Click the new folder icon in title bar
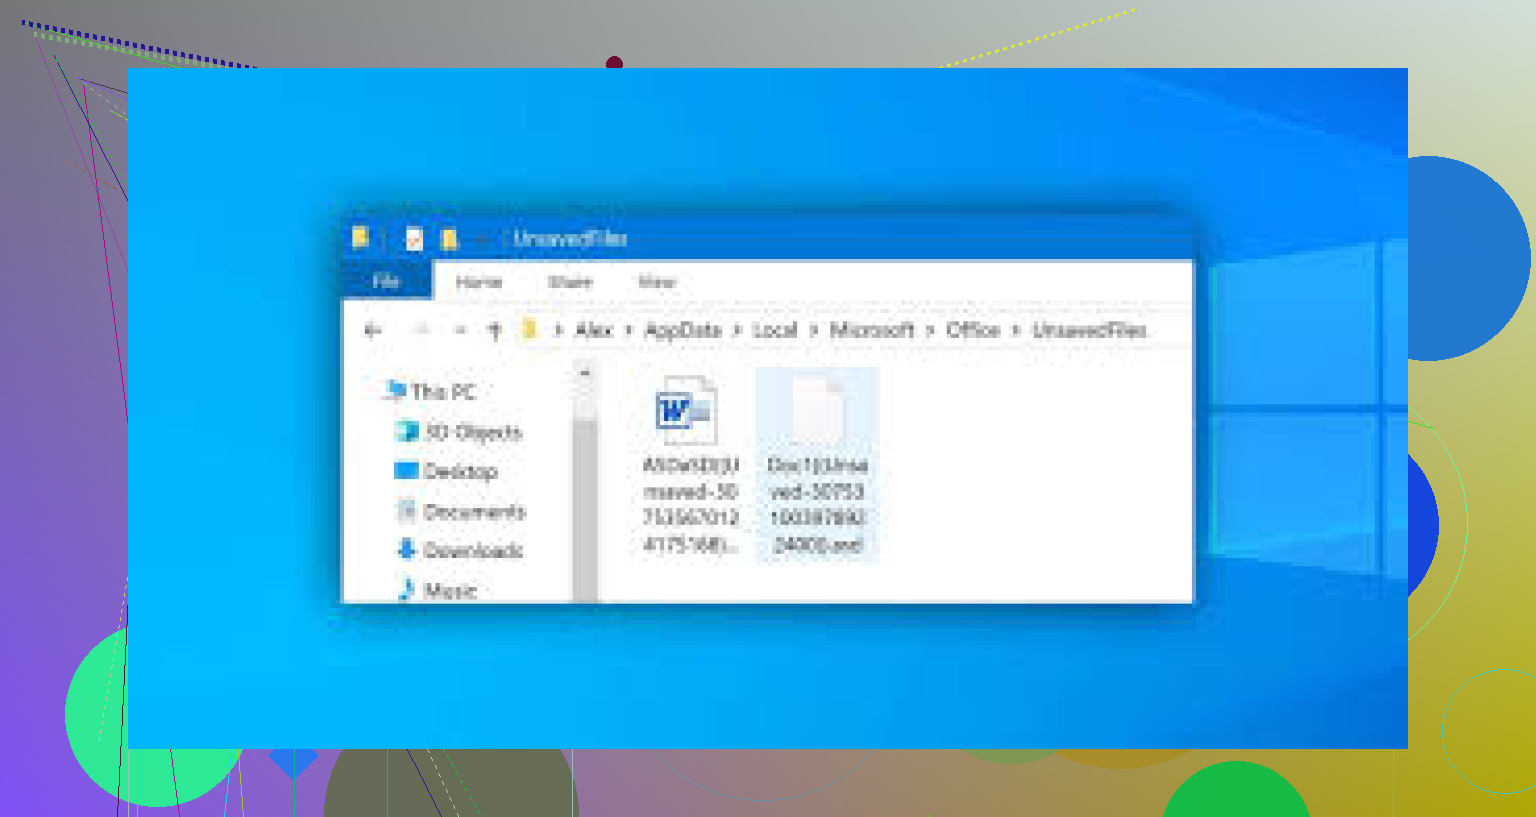 click(449, 239)
